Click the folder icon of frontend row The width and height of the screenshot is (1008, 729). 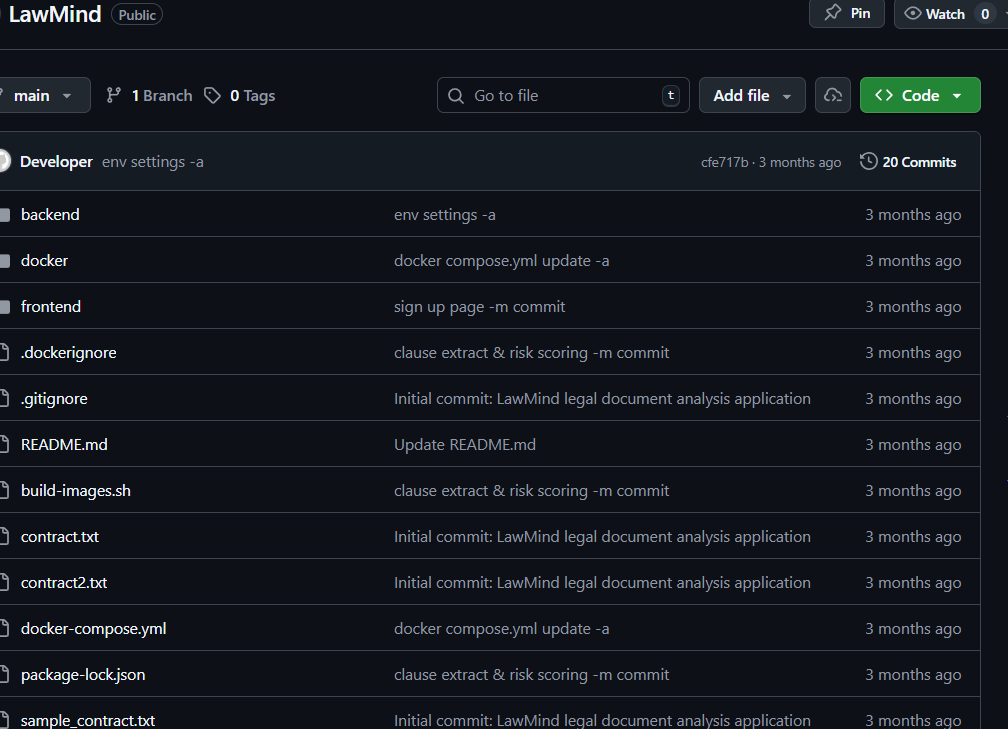4,307
